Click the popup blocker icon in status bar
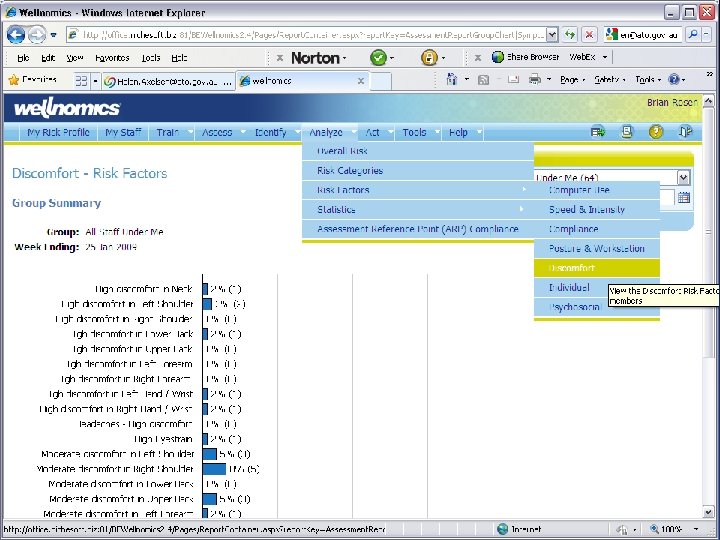This screenshot has width=720, height=540. pos(622,530)
